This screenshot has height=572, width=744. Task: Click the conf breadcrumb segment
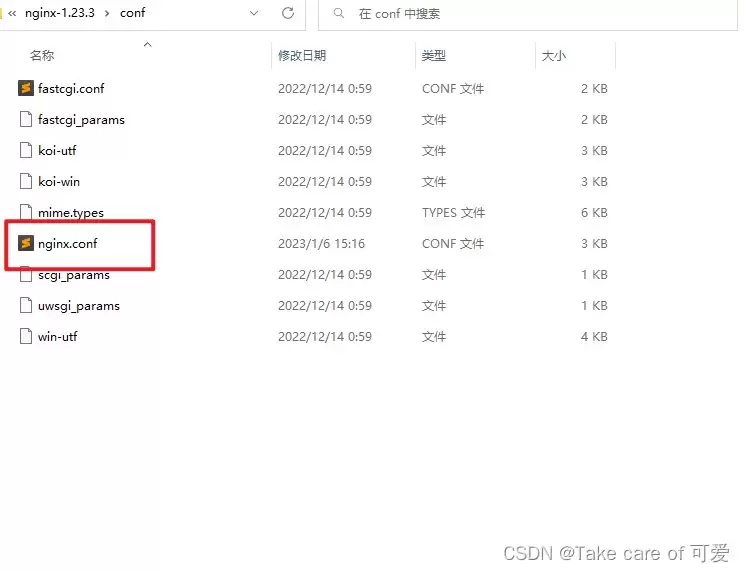pos(132,13)
